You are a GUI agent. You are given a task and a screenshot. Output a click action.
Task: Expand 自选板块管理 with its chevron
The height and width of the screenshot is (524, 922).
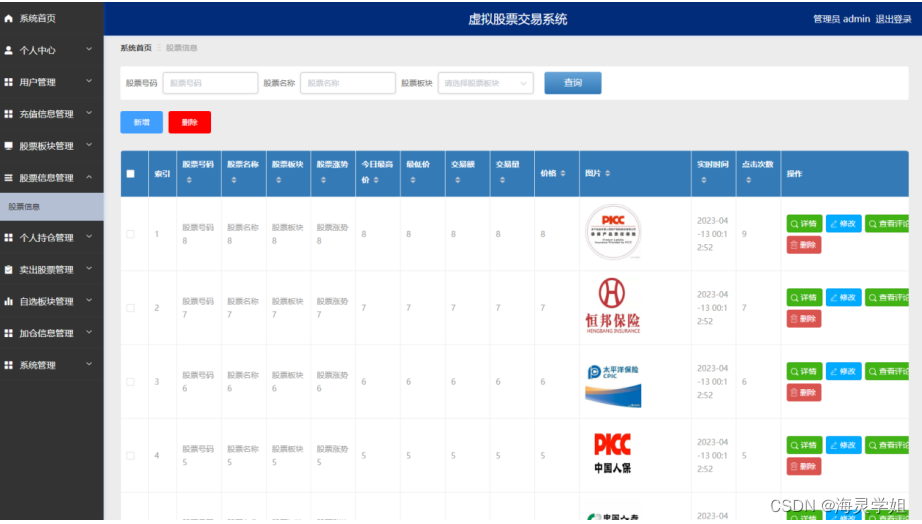89,301
